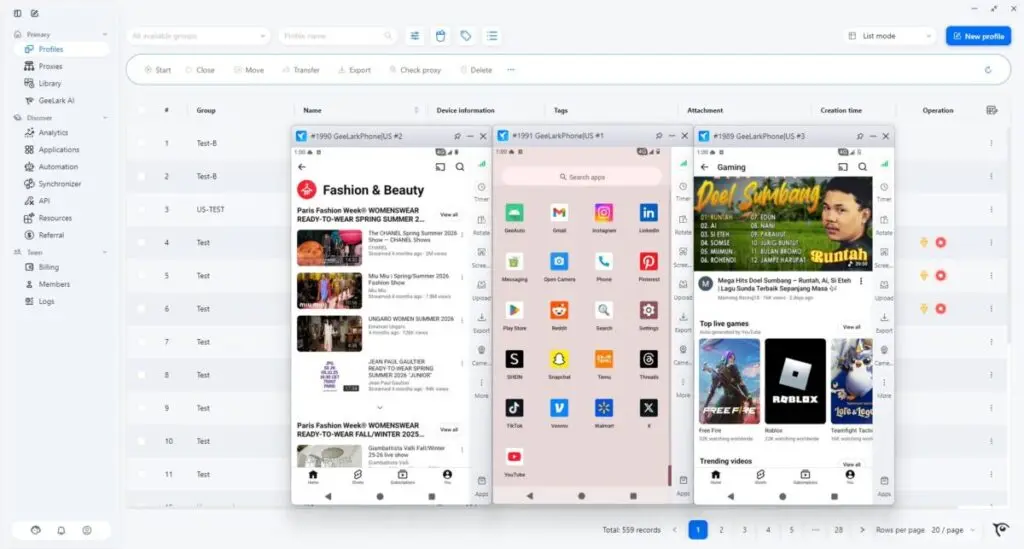
Task: Open the TikTok app icon
Action: click(514, 408)
